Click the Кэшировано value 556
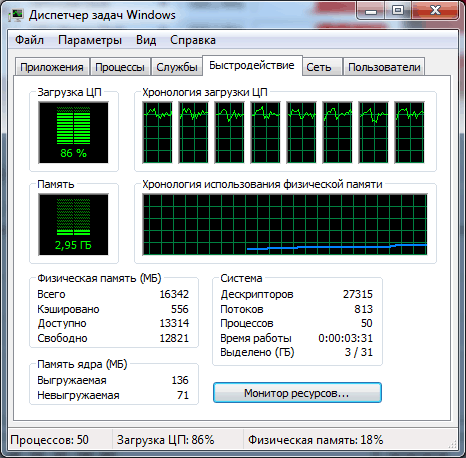 coord(180,309)
